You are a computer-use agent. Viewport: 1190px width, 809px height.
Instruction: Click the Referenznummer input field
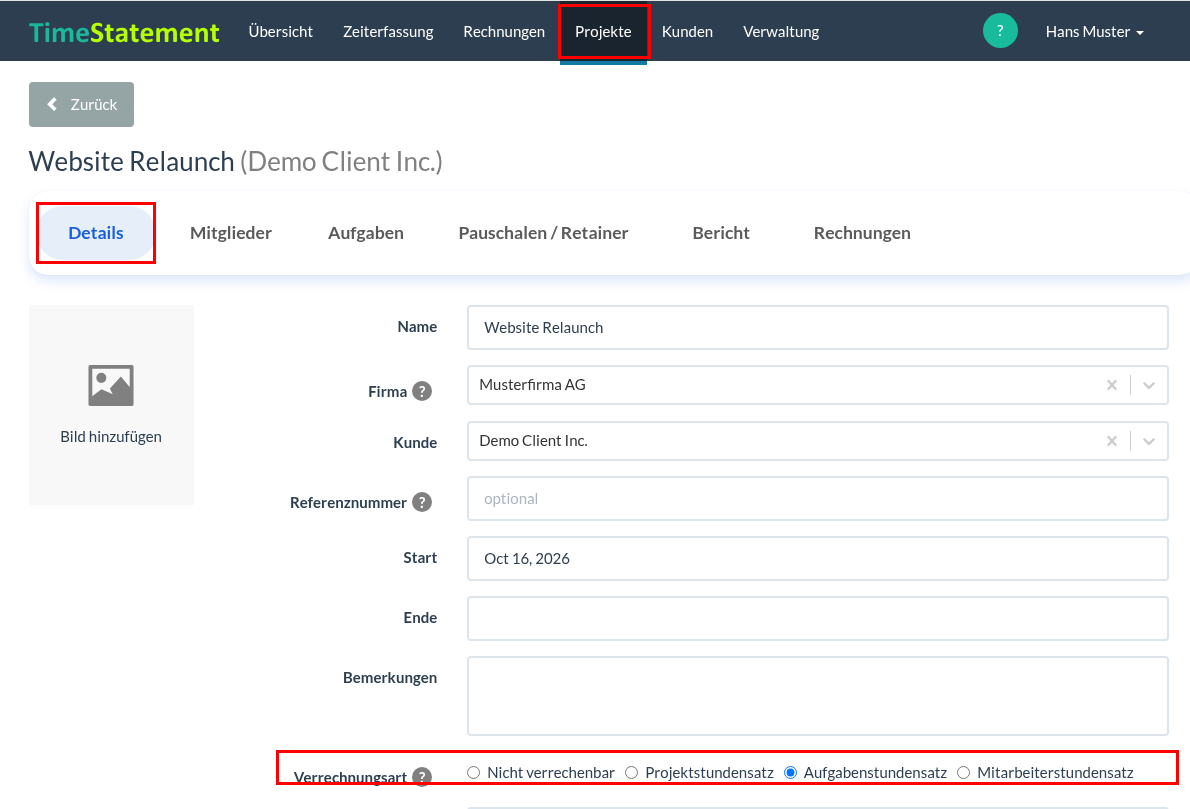pyautogui.click(x=817, y=499)
